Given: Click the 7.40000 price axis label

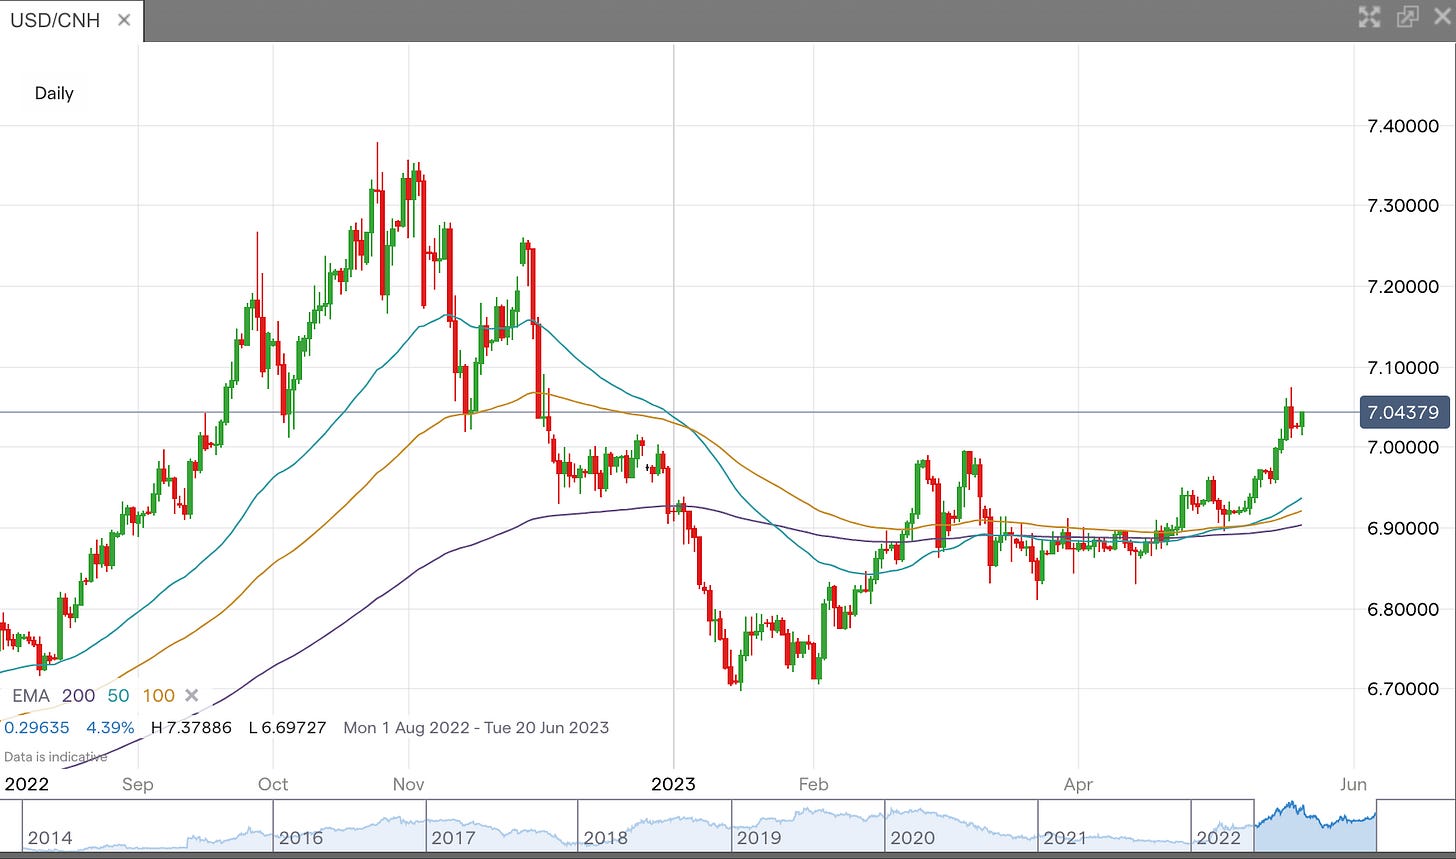Looking at the screenshot, I should pyautogui.click(x=1403, y=125).
